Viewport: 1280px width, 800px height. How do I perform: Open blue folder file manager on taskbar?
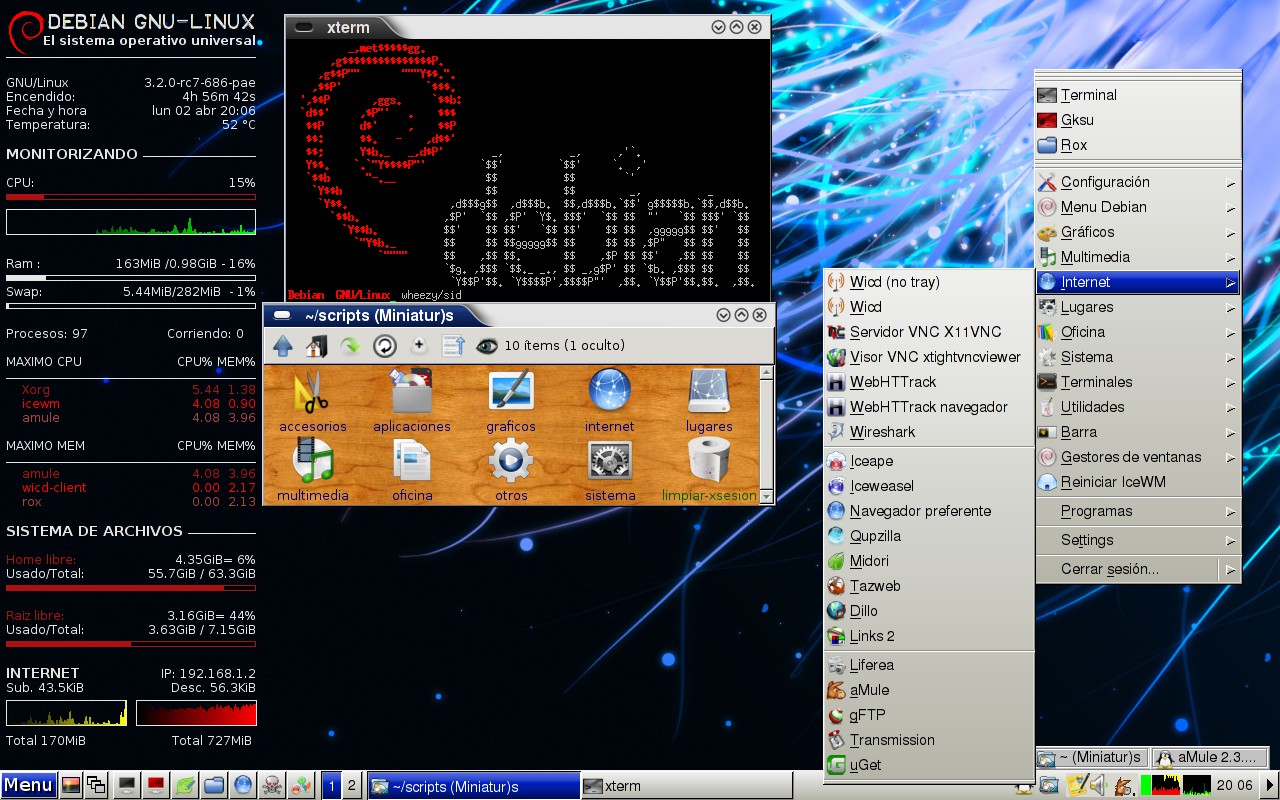tap(214, 785)
